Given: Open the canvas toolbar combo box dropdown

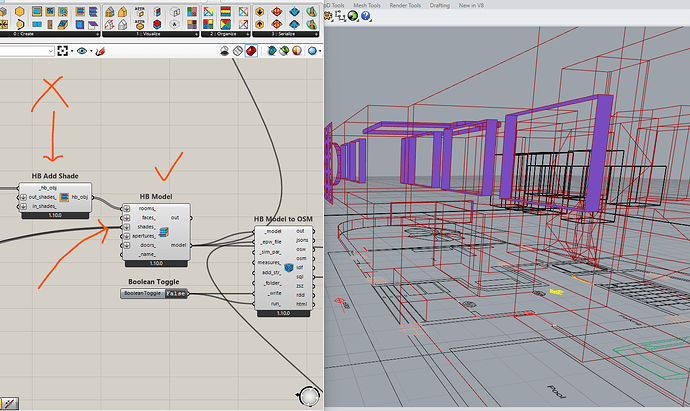Looking at the screenshot, I should [50, 51].
